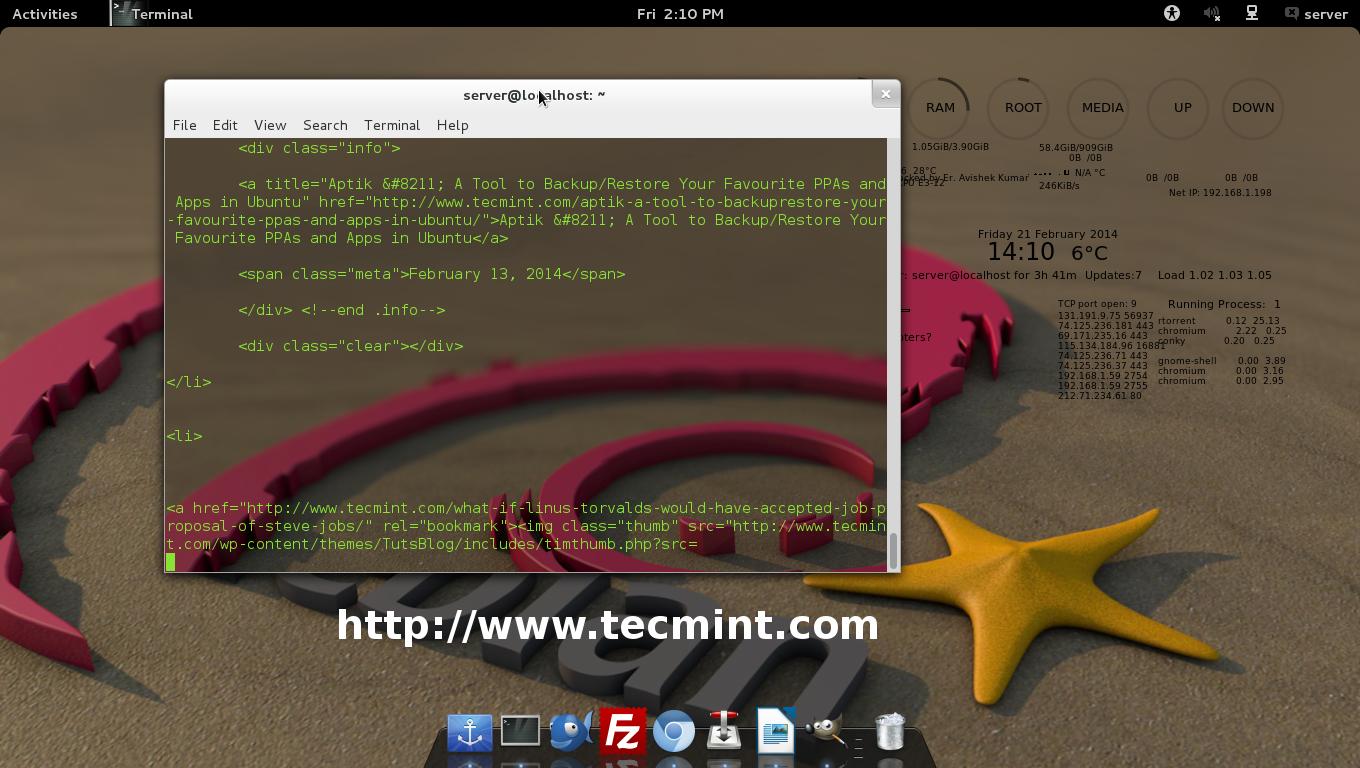Open Chromium browser from the dock
This screenshot has height=768, width=1360.
pyautogui.click(x=673, y=732)
